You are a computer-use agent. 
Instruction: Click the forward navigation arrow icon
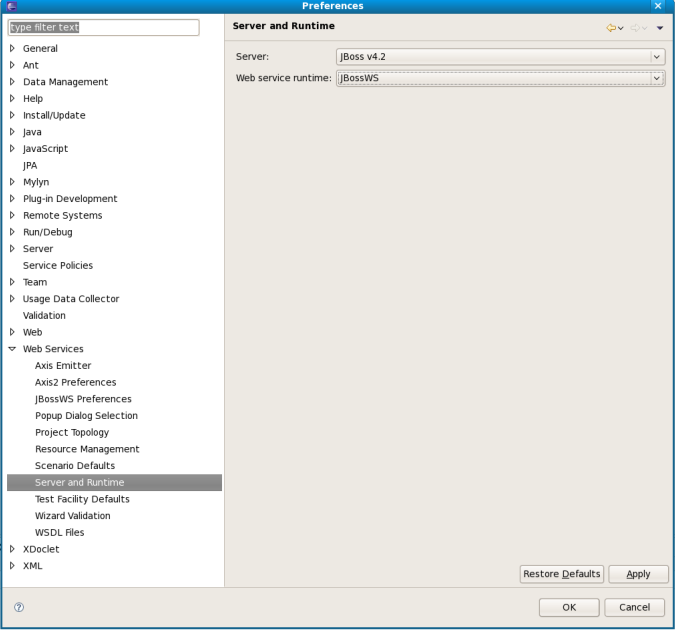pyautogui.click(x=635, y=28)
